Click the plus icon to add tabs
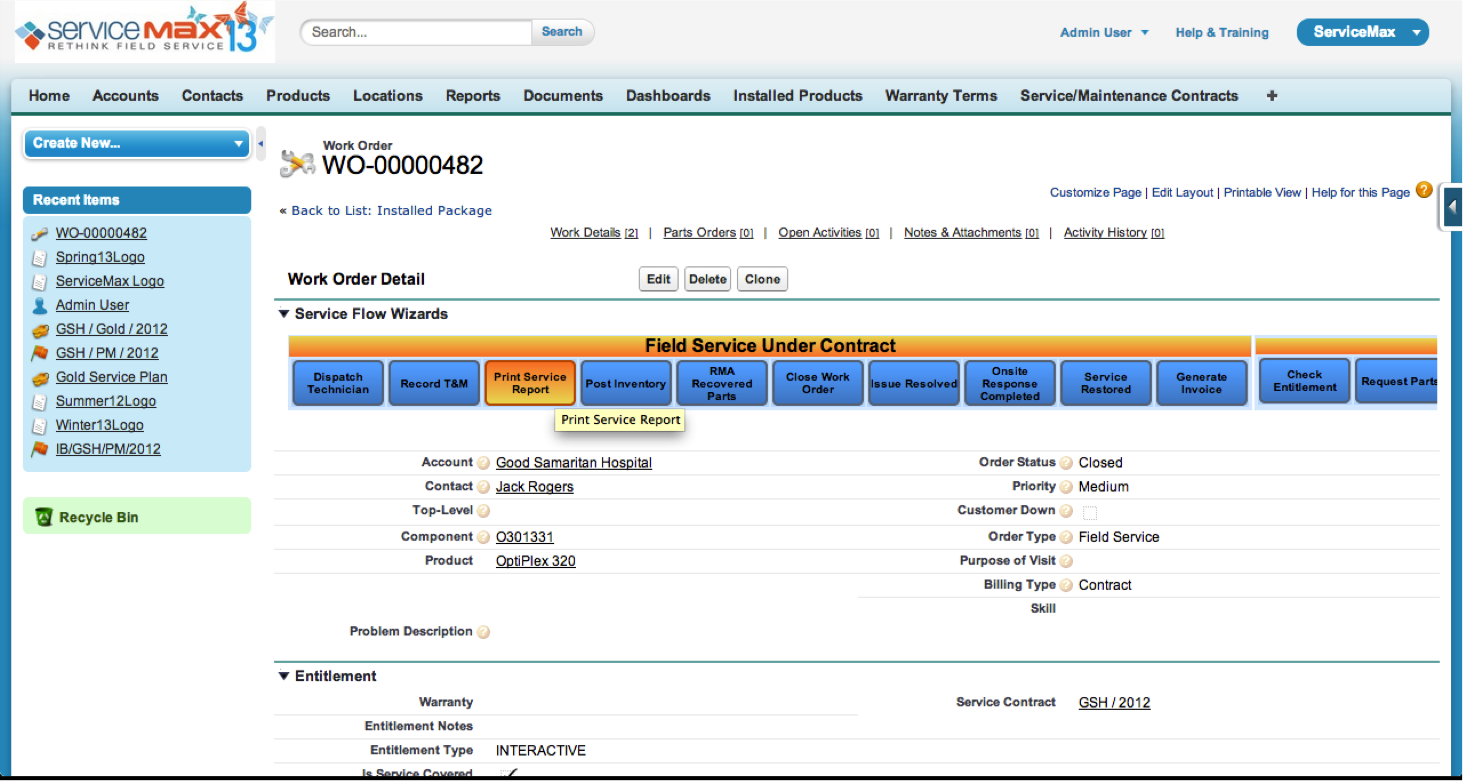Screen dimensions: 1463x781 pyautogui.click(x=1272, y=96)
